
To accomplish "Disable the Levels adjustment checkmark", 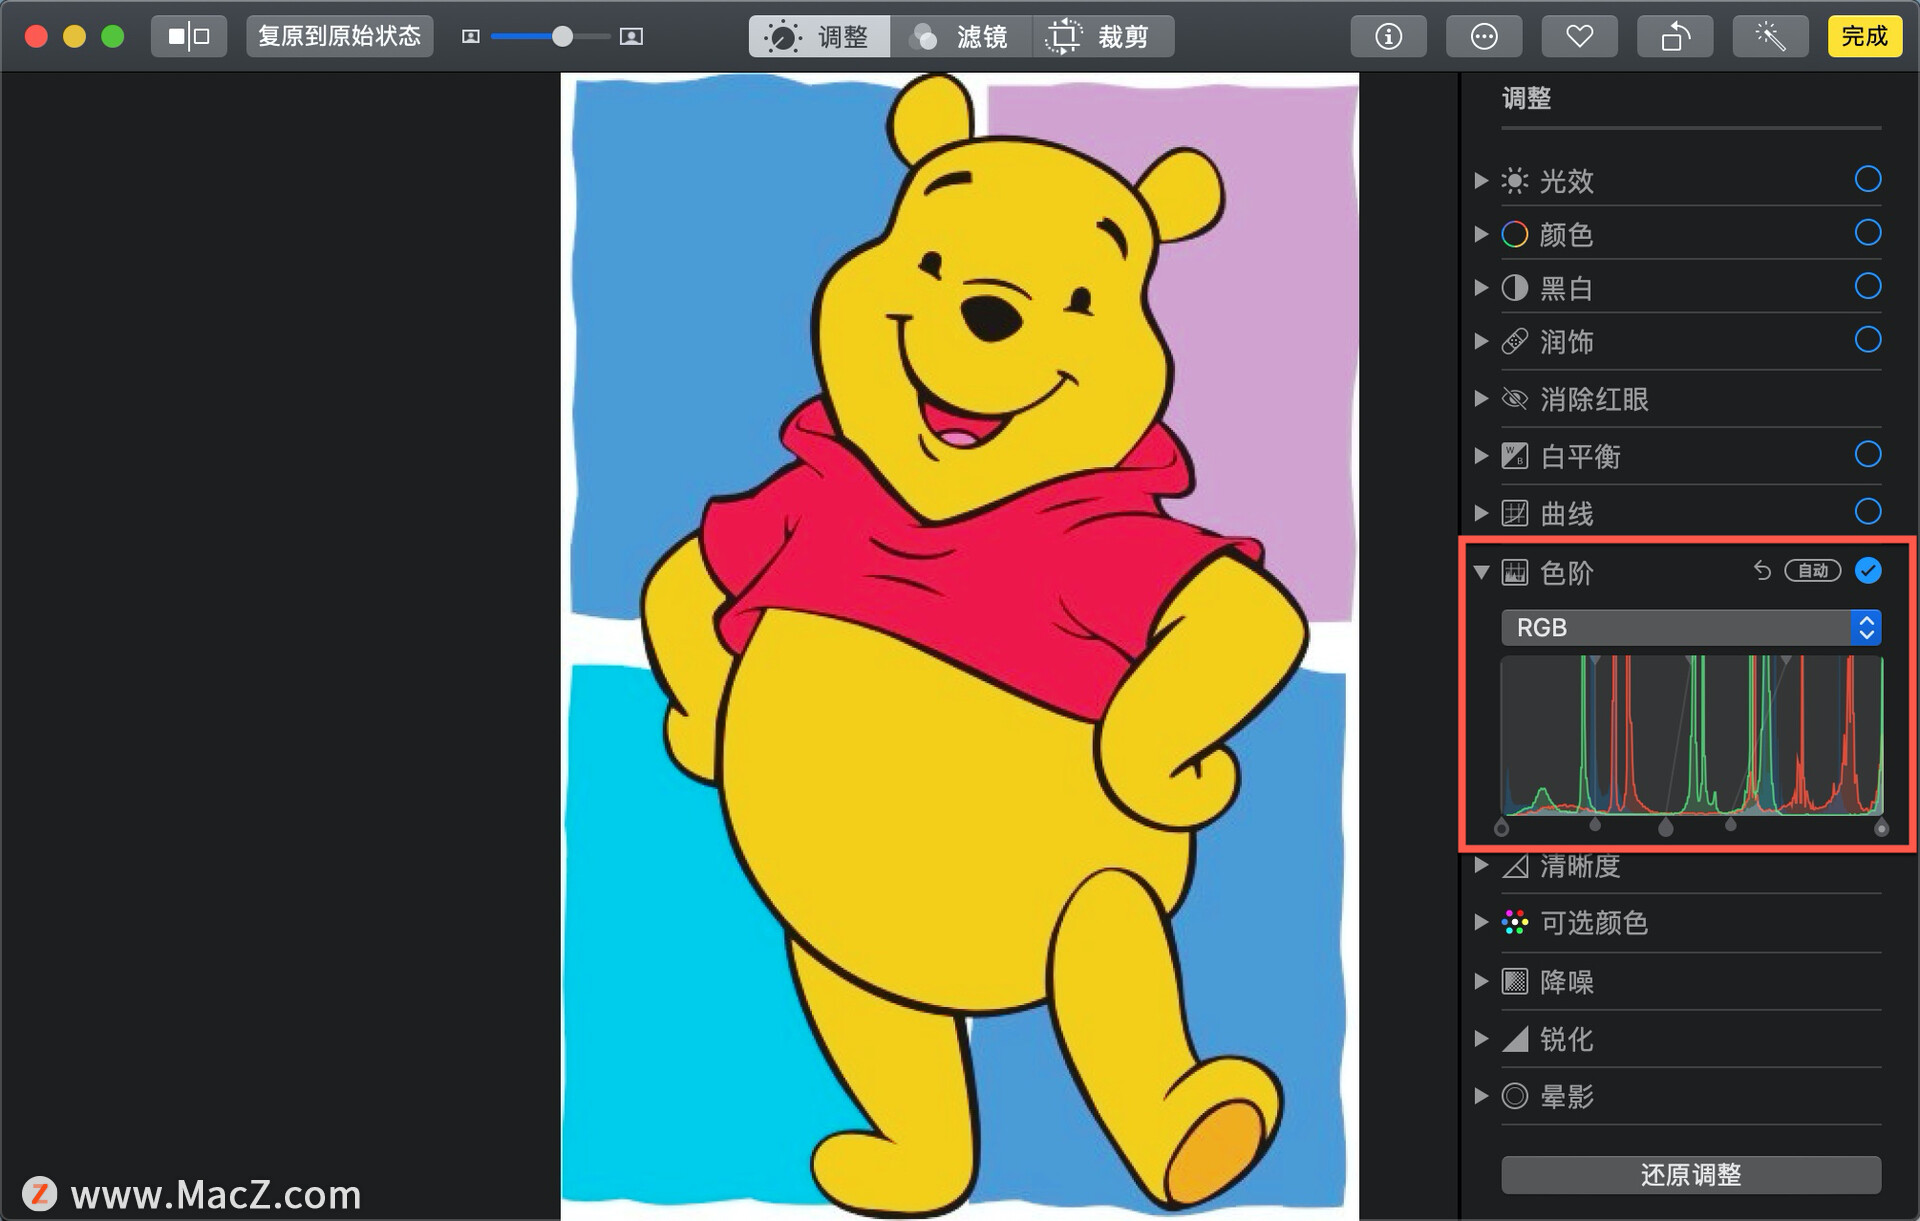I will coord(1867,571).
